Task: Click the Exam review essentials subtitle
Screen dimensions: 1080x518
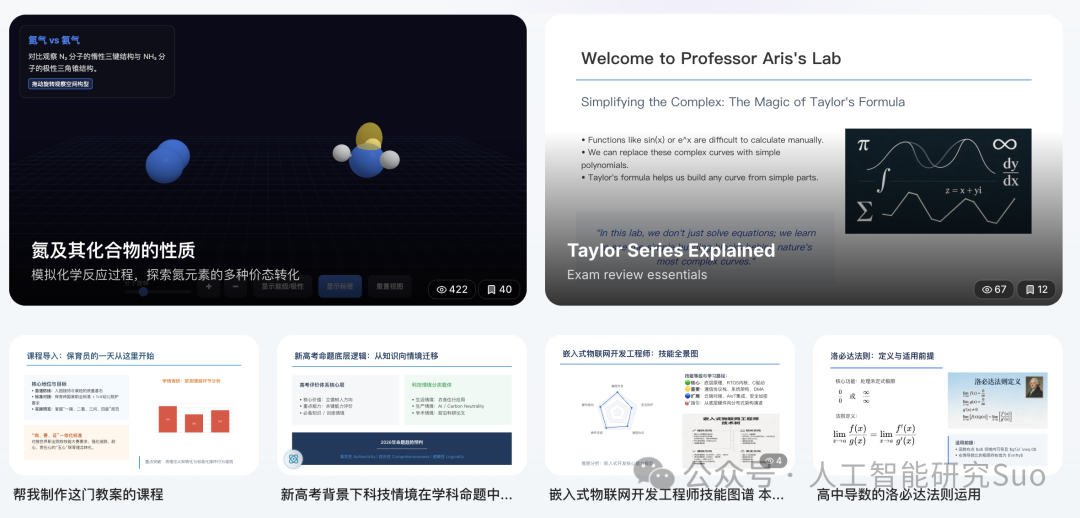Action: point(637,274)
